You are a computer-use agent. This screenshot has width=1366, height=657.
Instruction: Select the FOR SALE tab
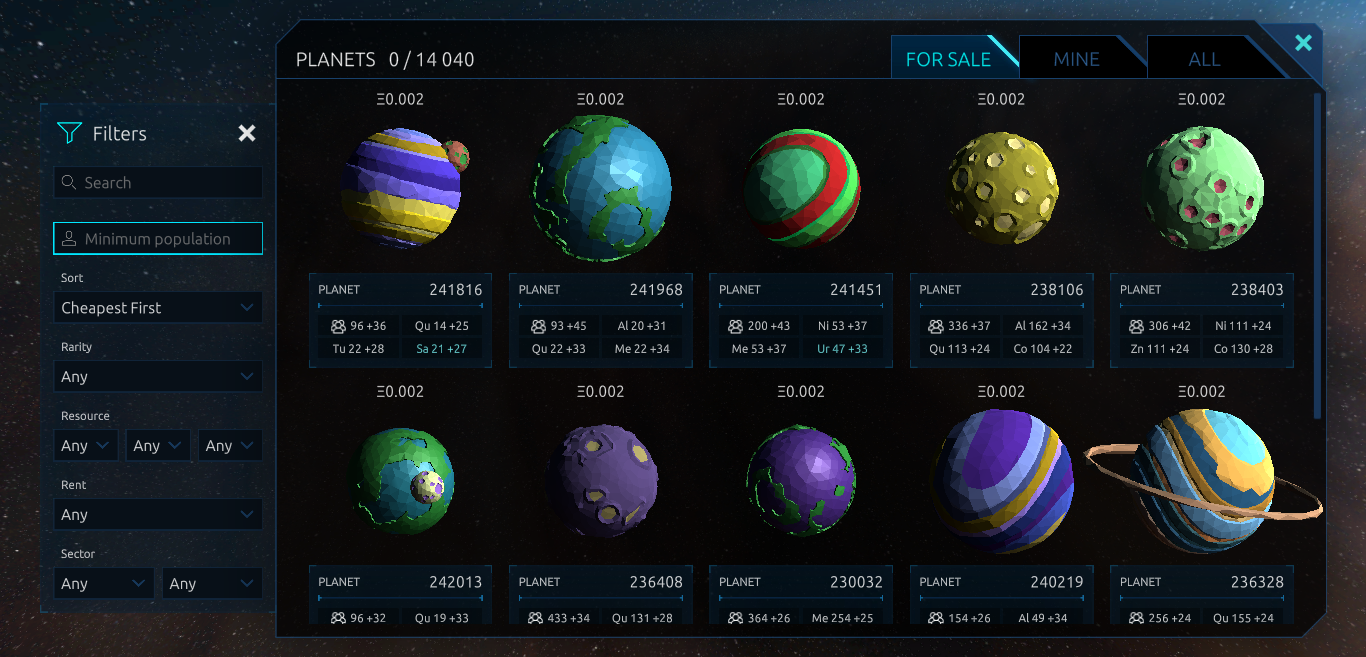948,59
